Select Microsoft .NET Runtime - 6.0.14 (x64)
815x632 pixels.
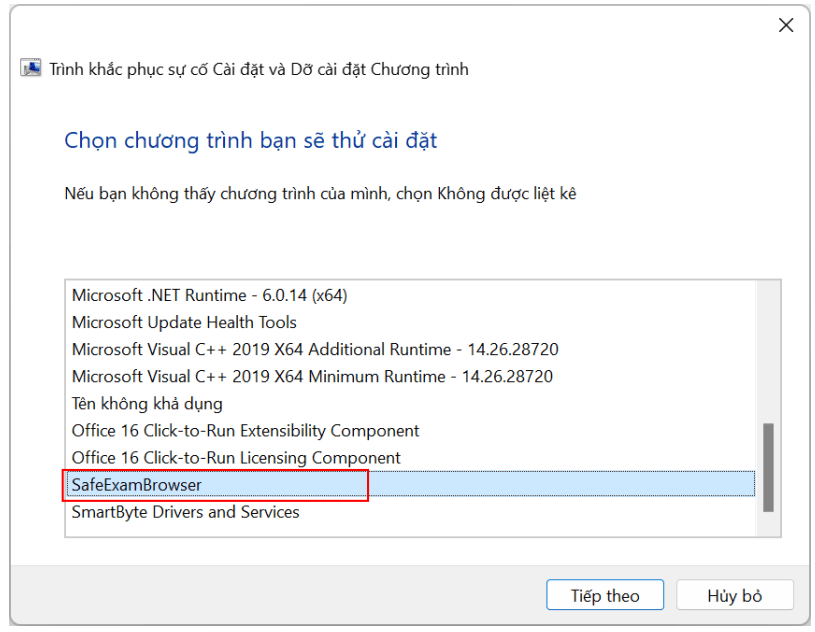pos(210,295)
